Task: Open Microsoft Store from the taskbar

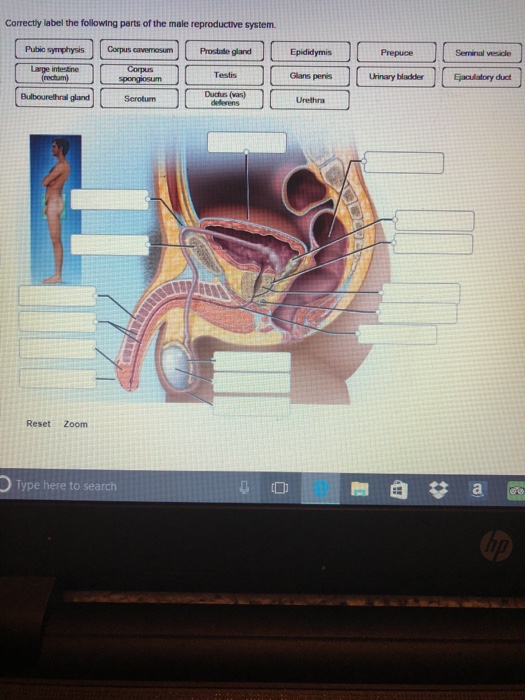Action: tap(399, 490)
